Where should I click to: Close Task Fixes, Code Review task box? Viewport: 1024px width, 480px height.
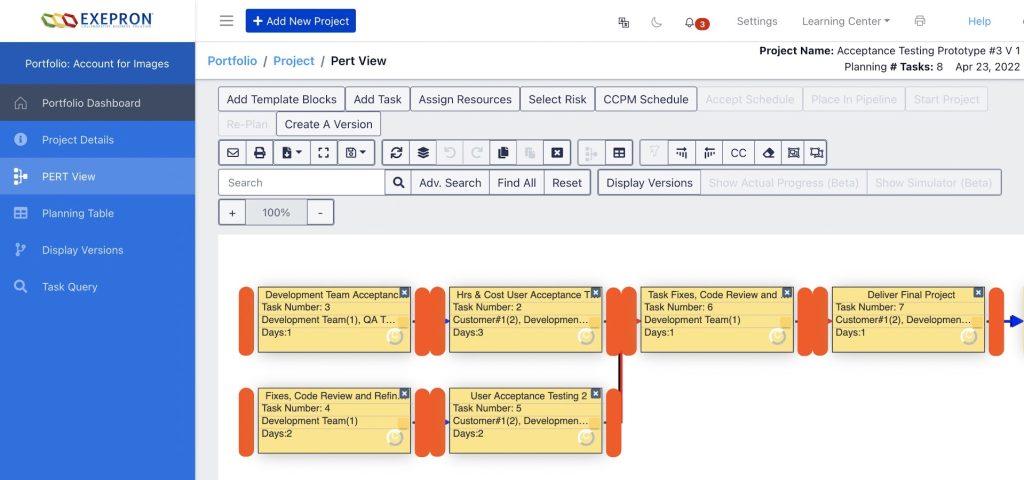click(787, 293)
